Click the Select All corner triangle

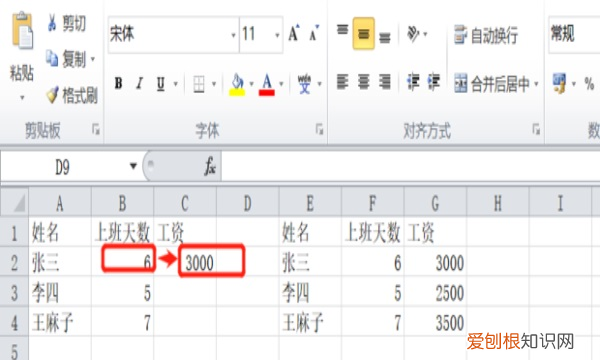click(15, 202)
